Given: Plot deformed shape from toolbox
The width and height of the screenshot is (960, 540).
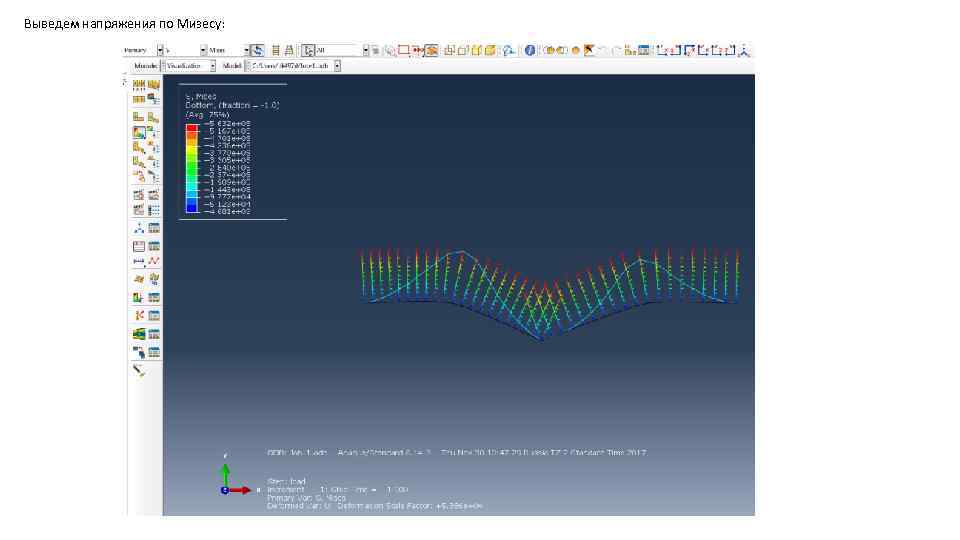Looking at the screenshot, I should click(153, 117).
